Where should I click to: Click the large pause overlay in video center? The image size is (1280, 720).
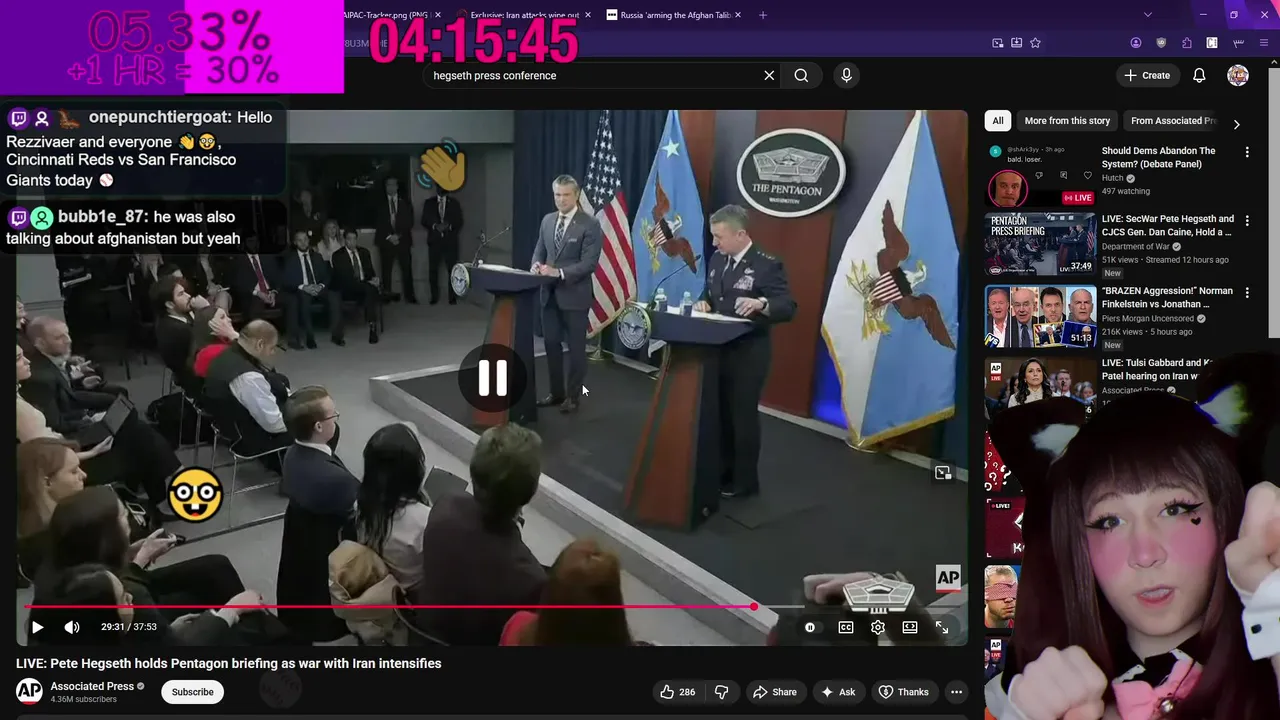492,378
